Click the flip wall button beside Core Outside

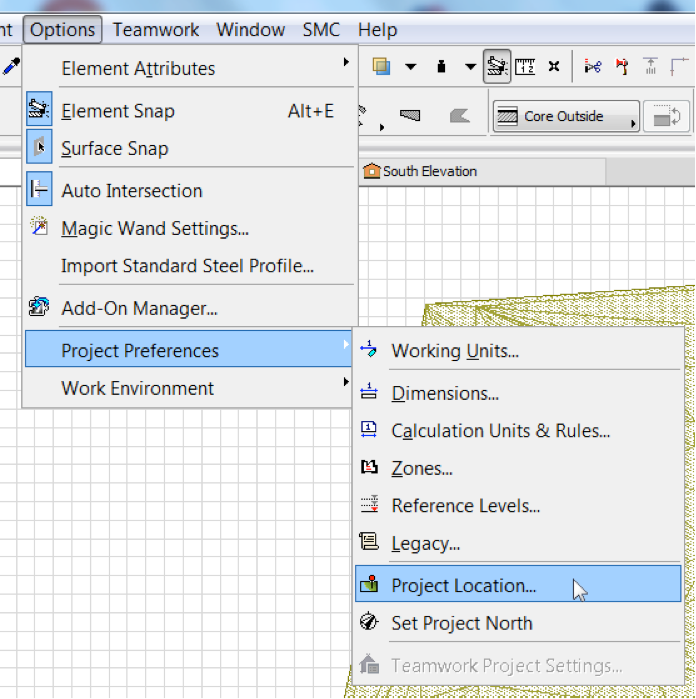coord(666,116)
